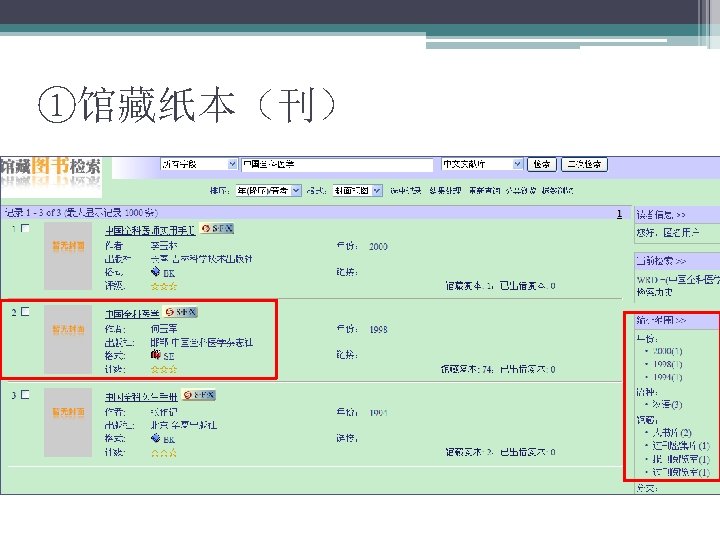Click the language filter with count (3)

(x=667, y=405)
